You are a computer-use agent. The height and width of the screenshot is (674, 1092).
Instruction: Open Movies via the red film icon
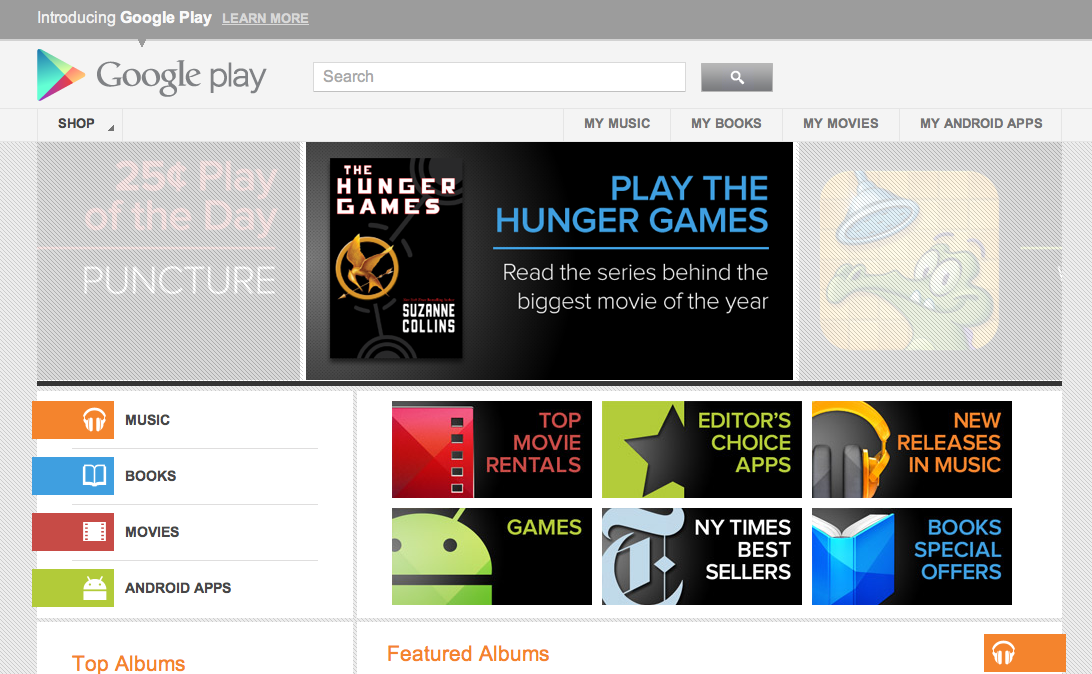pos(73,532)
